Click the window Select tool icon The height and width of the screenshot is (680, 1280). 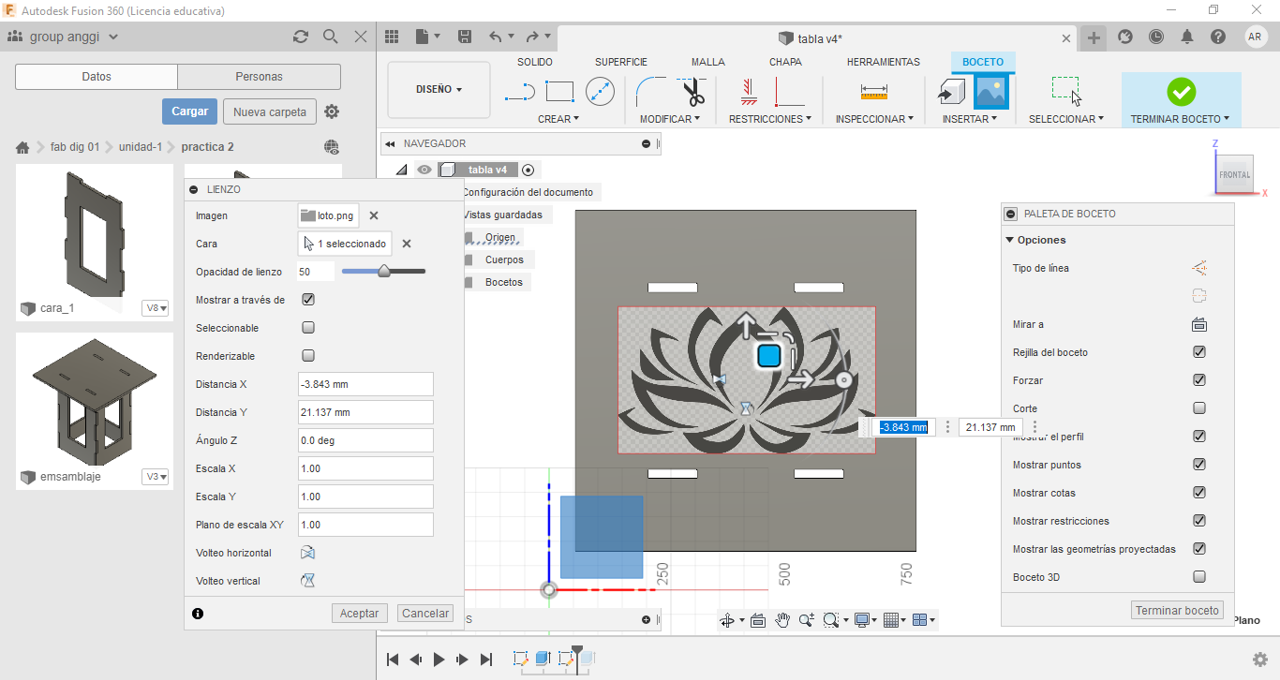(x=1067, y=91)
